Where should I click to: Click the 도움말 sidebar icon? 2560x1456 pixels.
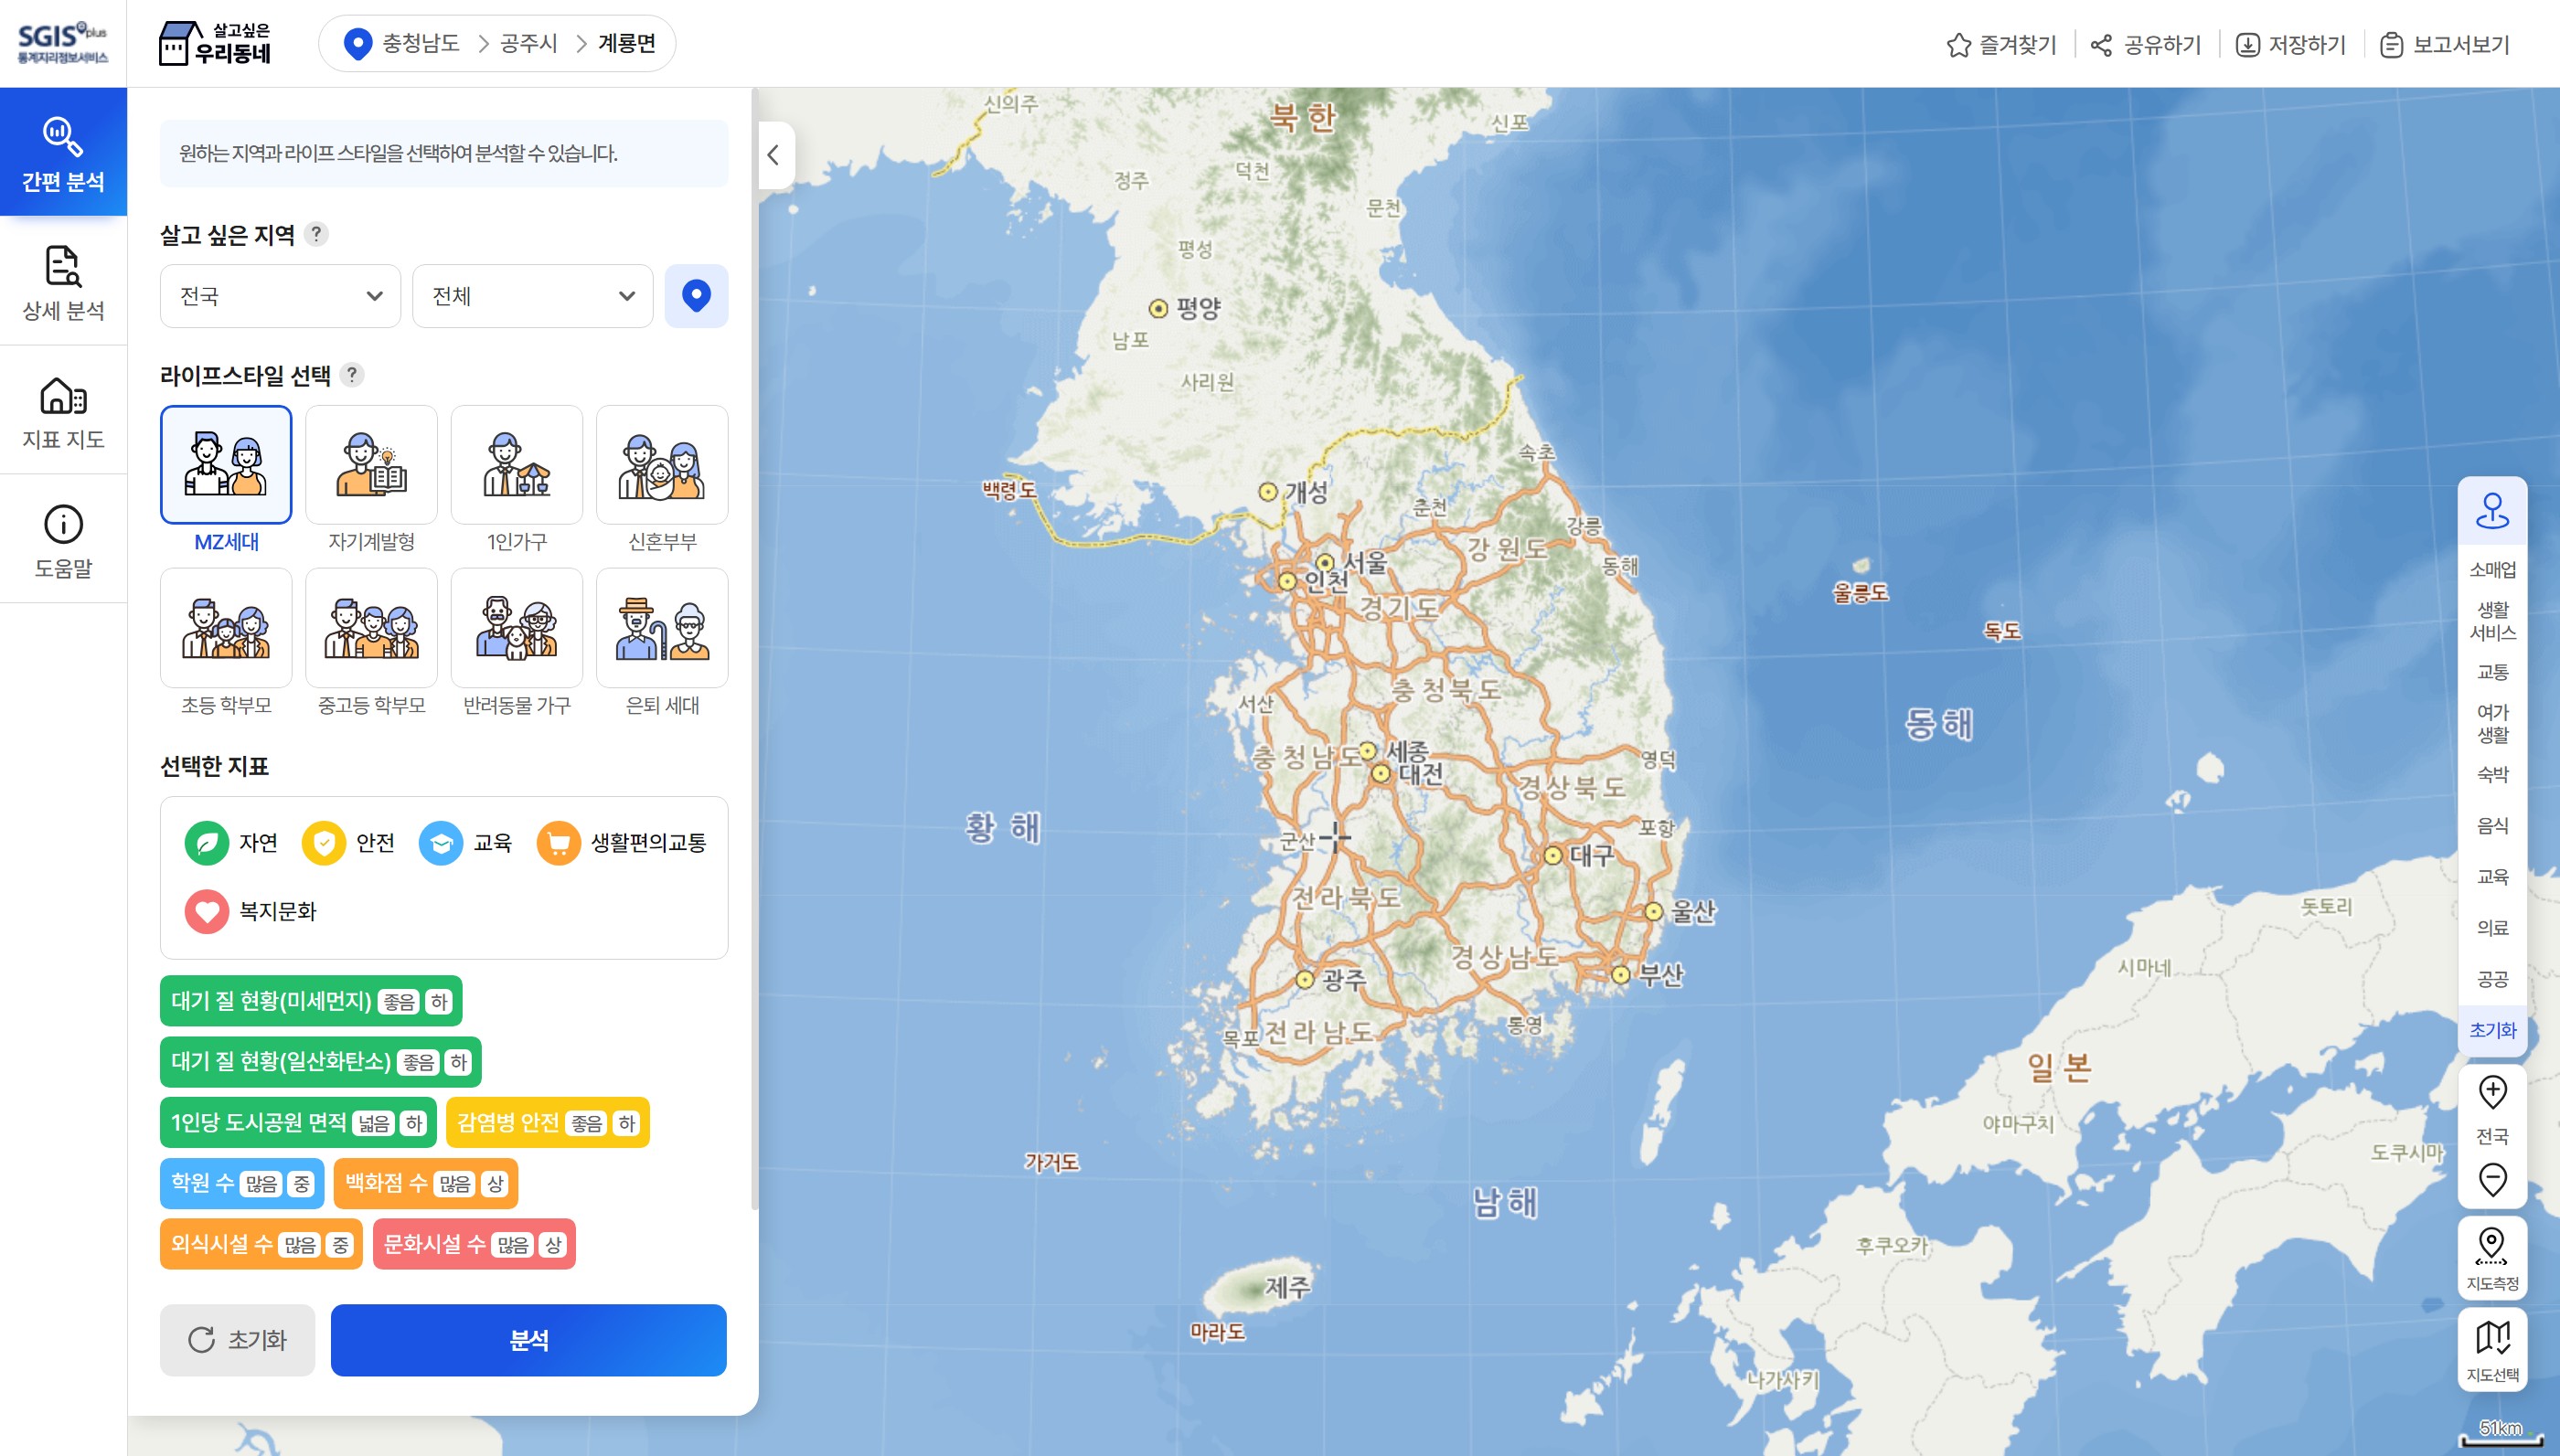(62, 539)
